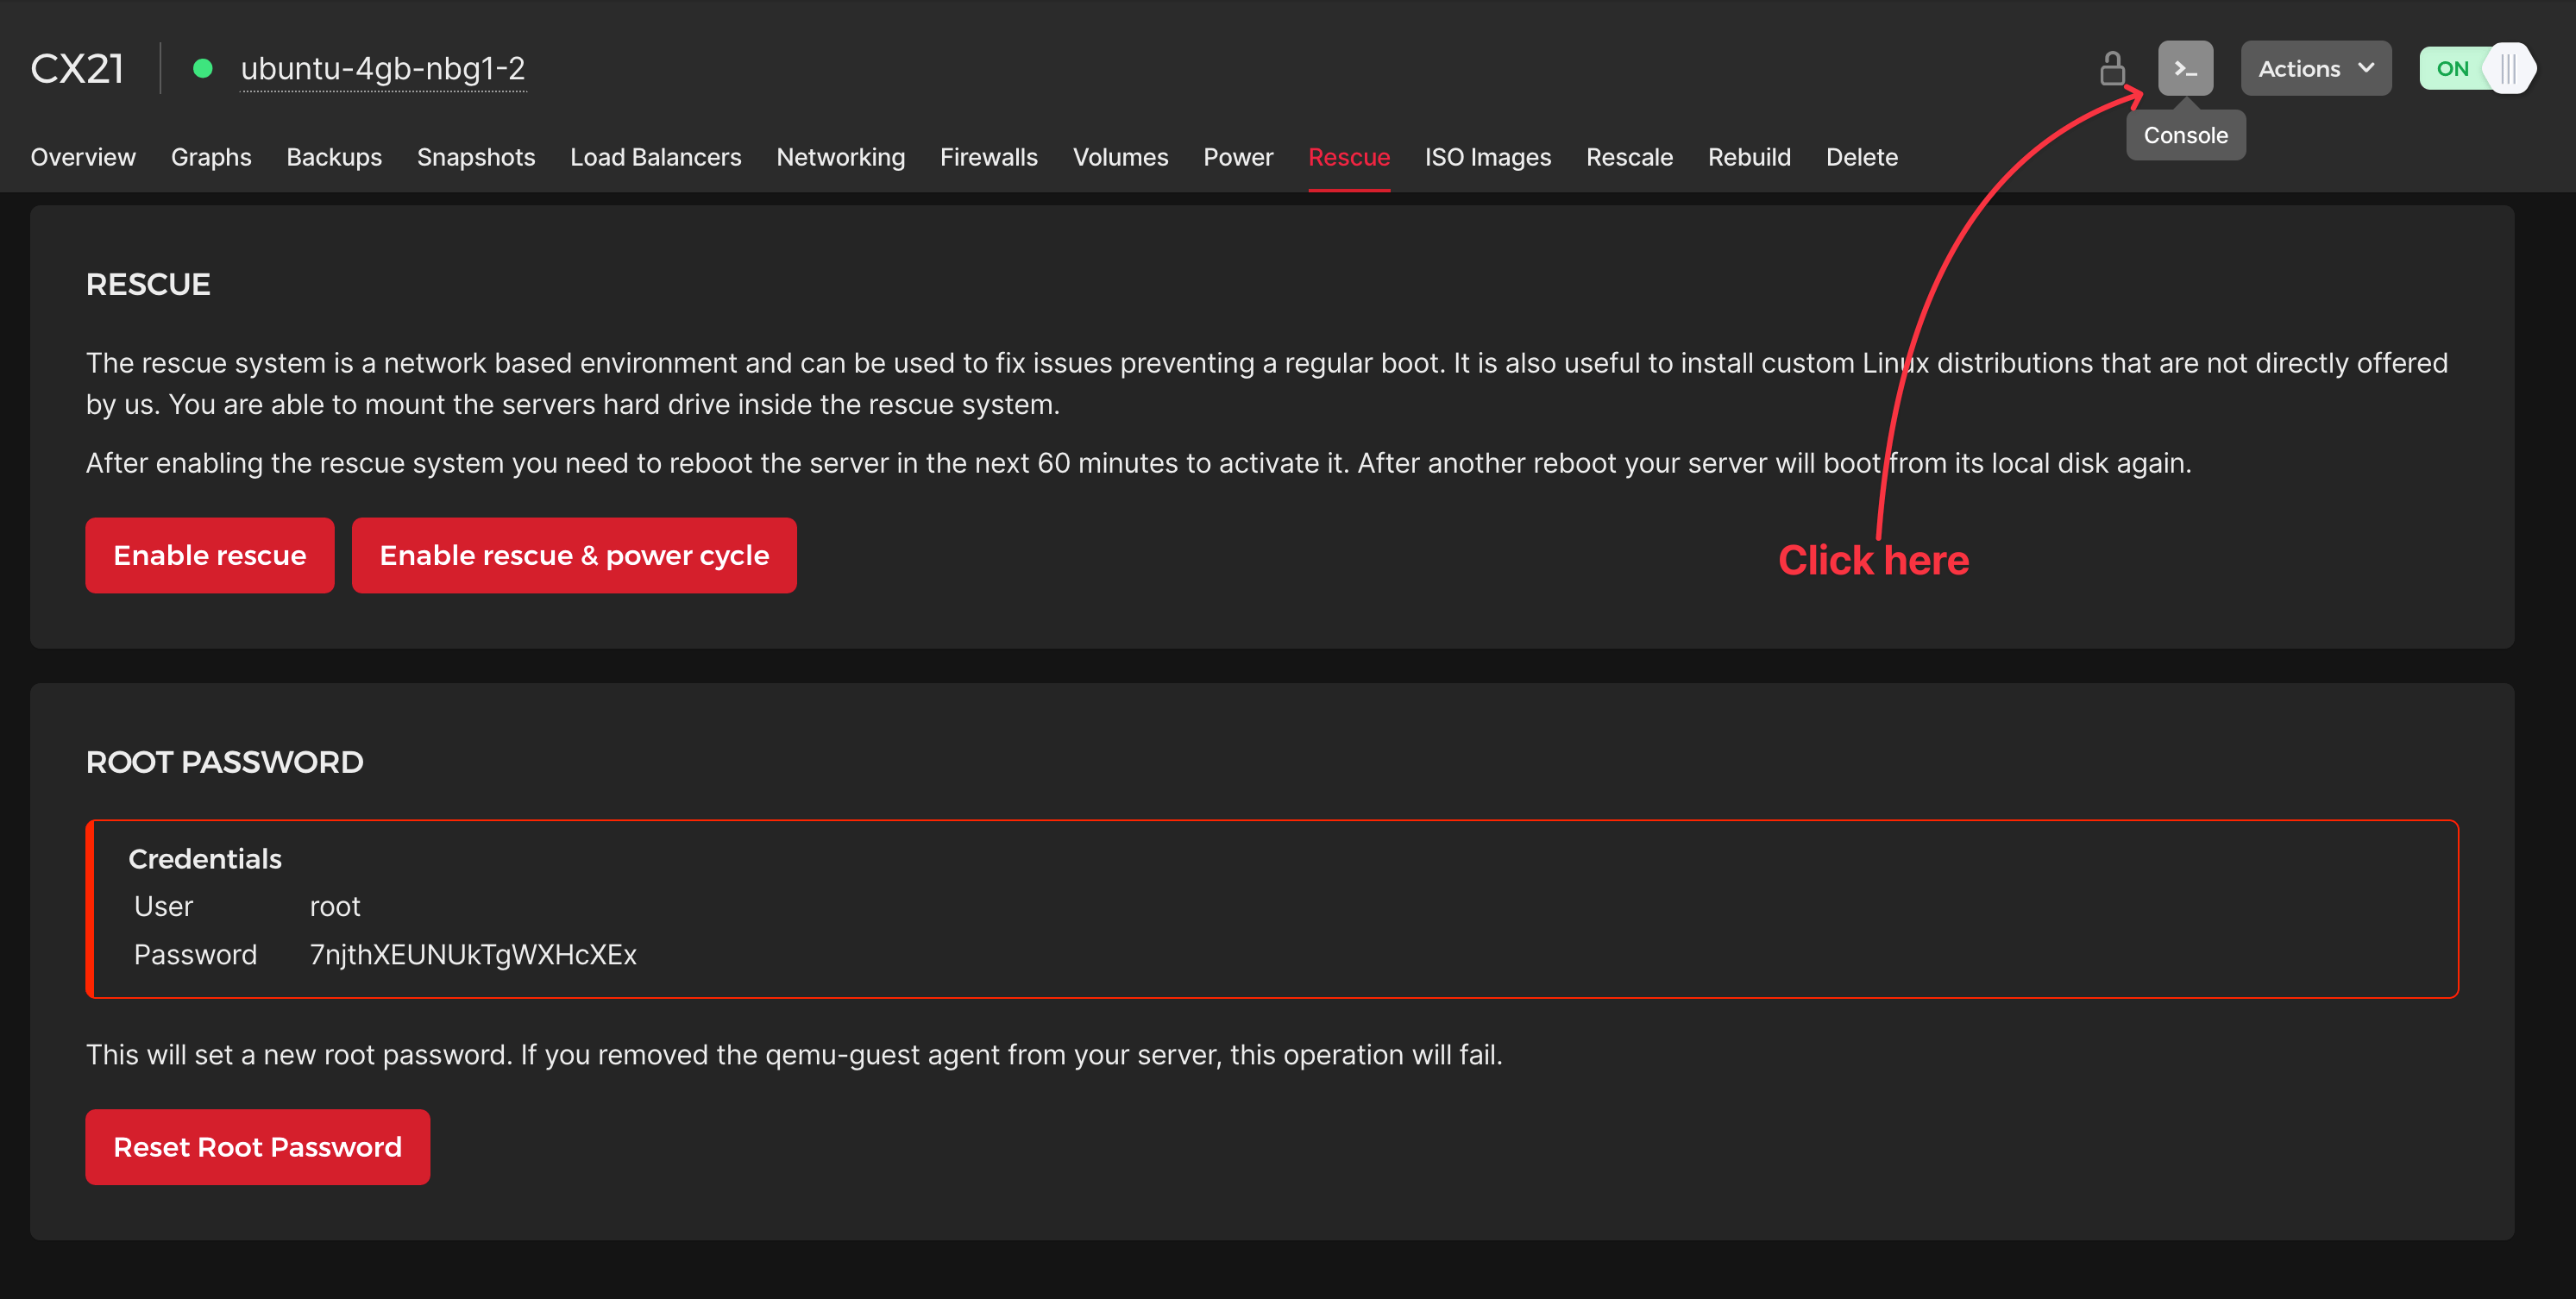
Task: Open the Snapshots tab
Action: point(476,157)
